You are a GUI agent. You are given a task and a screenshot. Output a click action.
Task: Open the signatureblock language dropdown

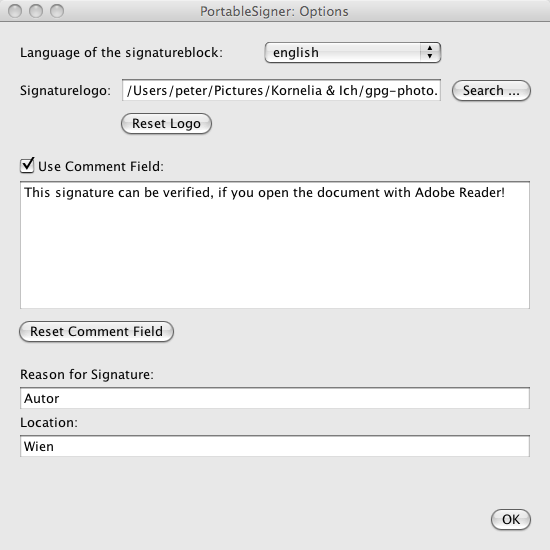pos(353,53)
